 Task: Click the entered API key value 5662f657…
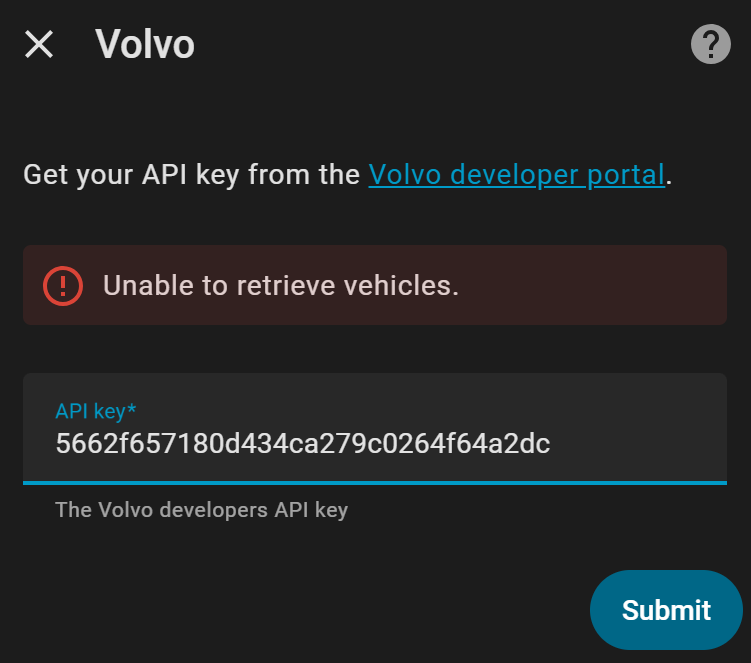point(303,443)
